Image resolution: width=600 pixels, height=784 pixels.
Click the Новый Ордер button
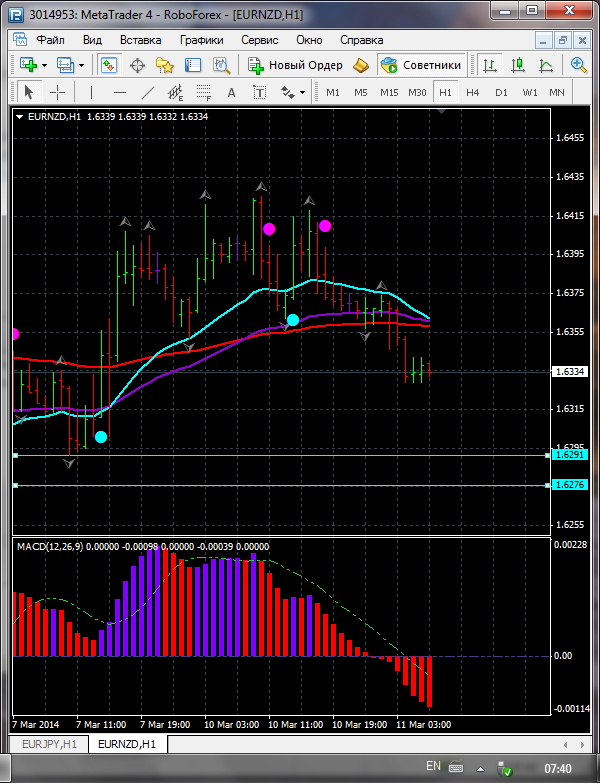click(296, 65)
